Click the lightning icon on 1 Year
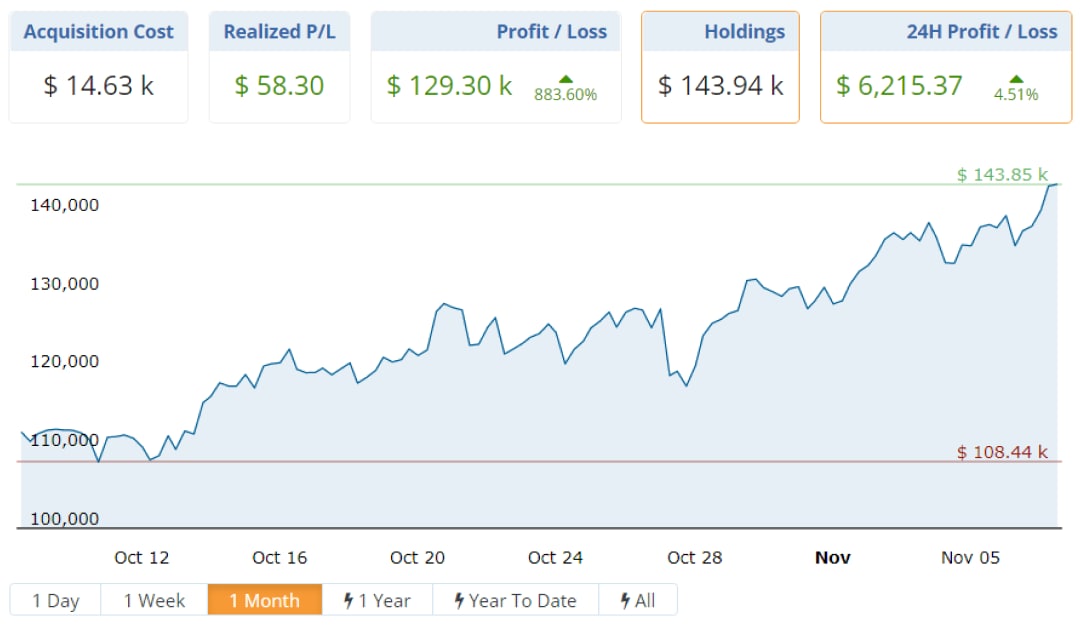 click(x=349, y=601)
